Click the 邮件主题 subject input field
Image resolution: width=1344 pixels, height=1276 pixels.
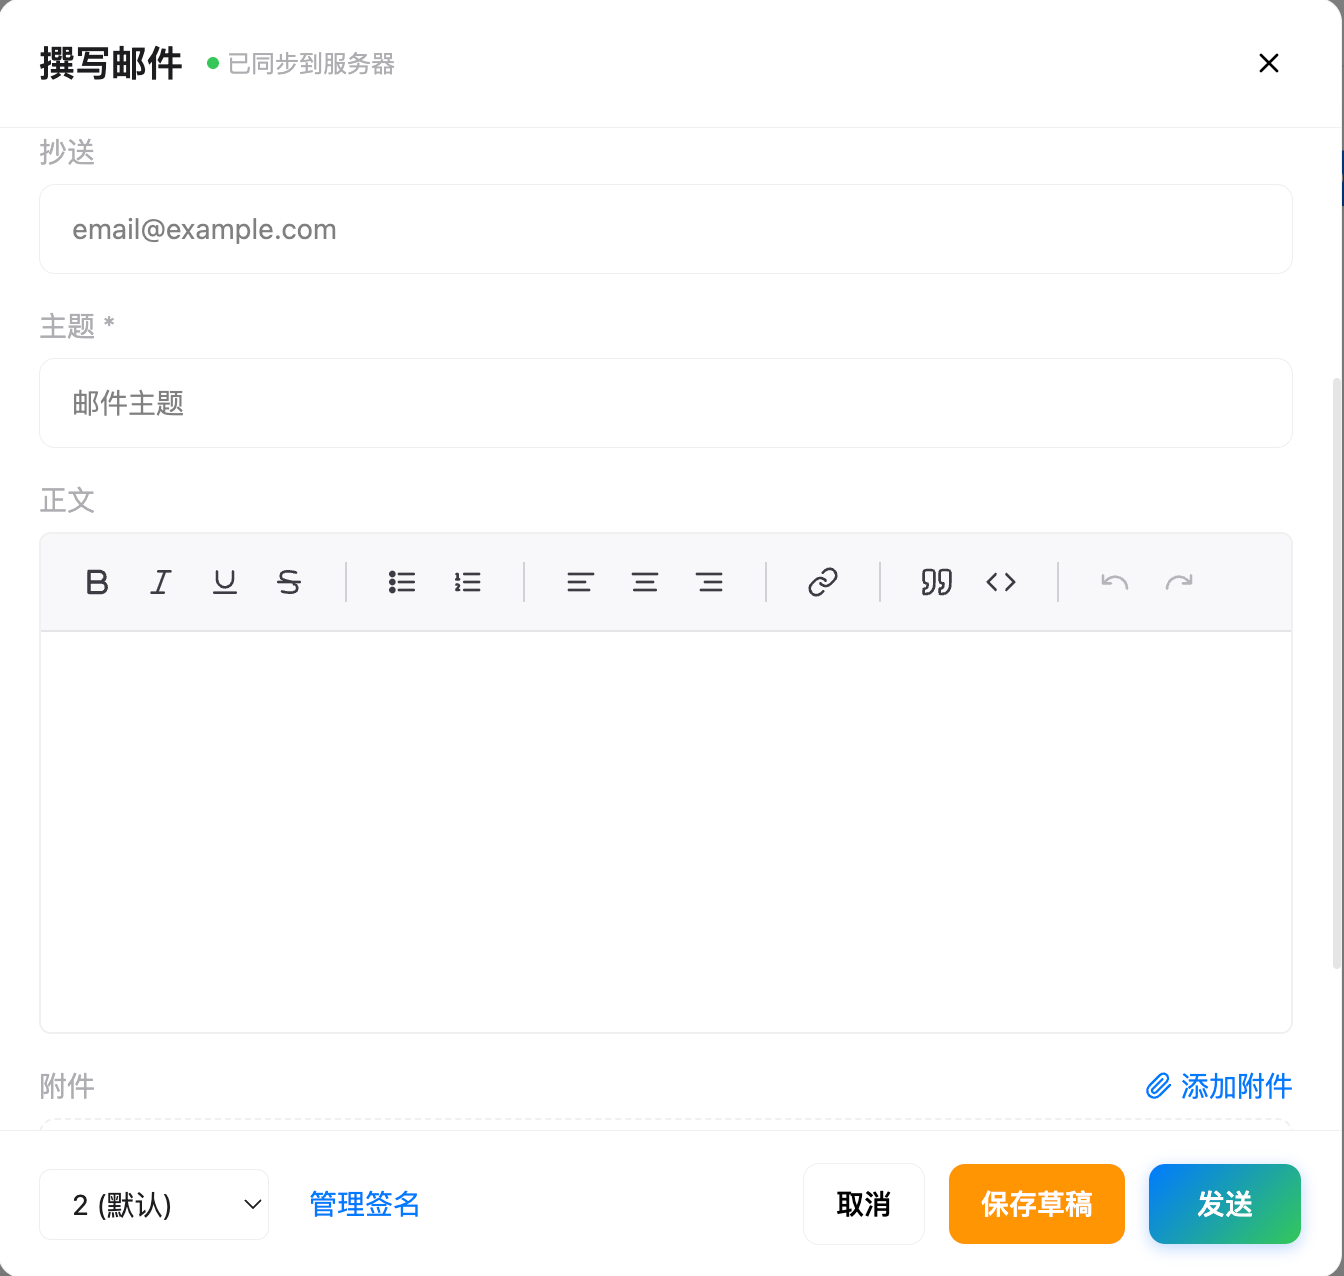coord(666,403)
